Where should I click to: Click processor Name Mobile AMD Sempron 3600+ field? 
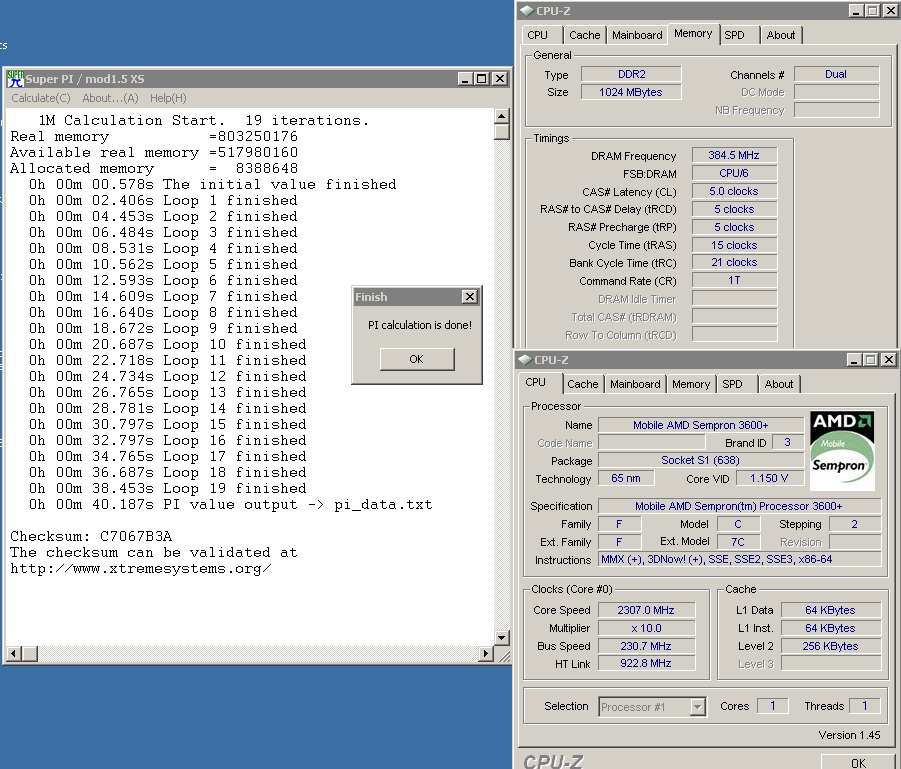point(700,425)
